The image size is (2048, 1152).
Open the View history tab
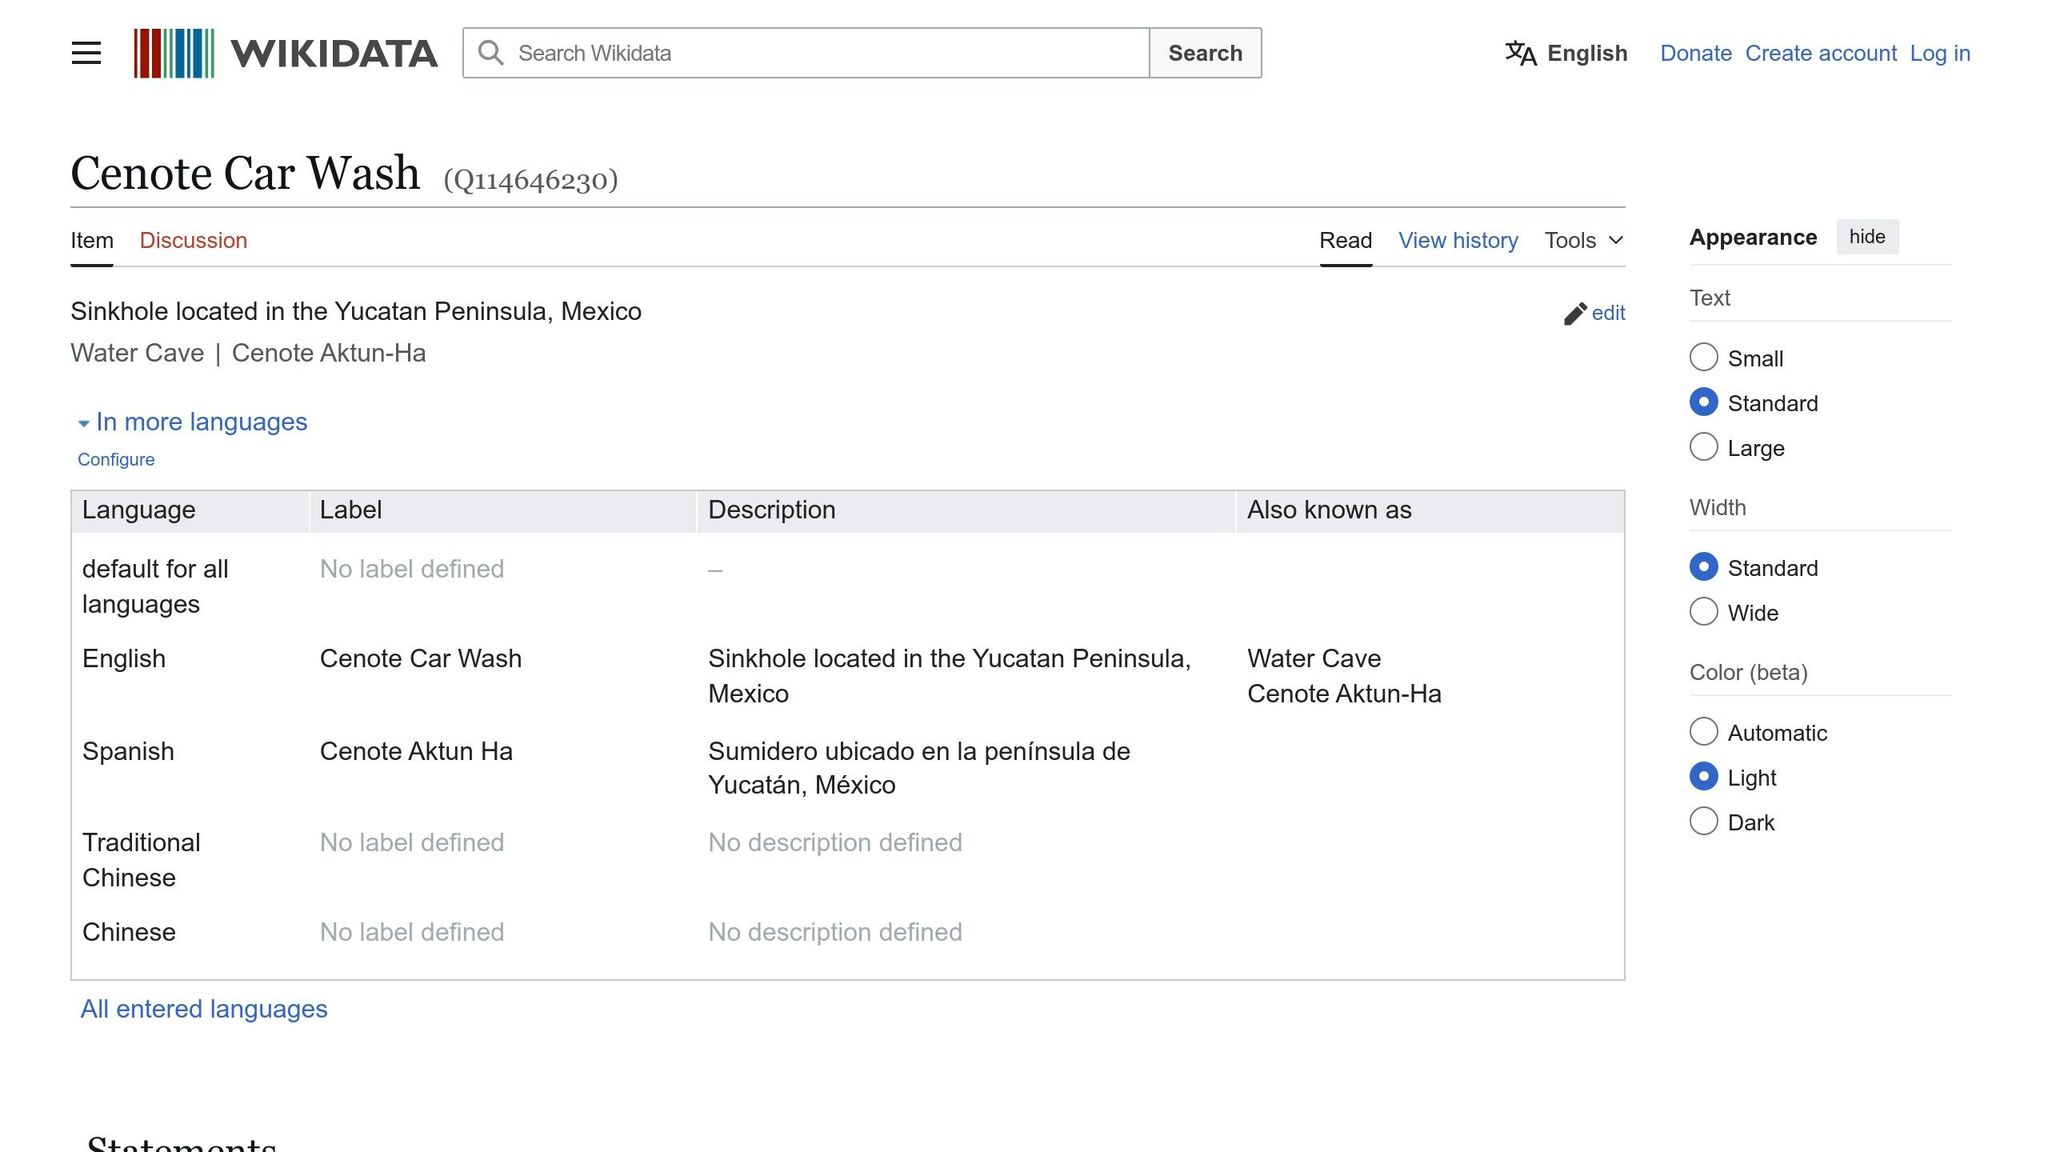pyautogui.click(x=1457, y=240)
